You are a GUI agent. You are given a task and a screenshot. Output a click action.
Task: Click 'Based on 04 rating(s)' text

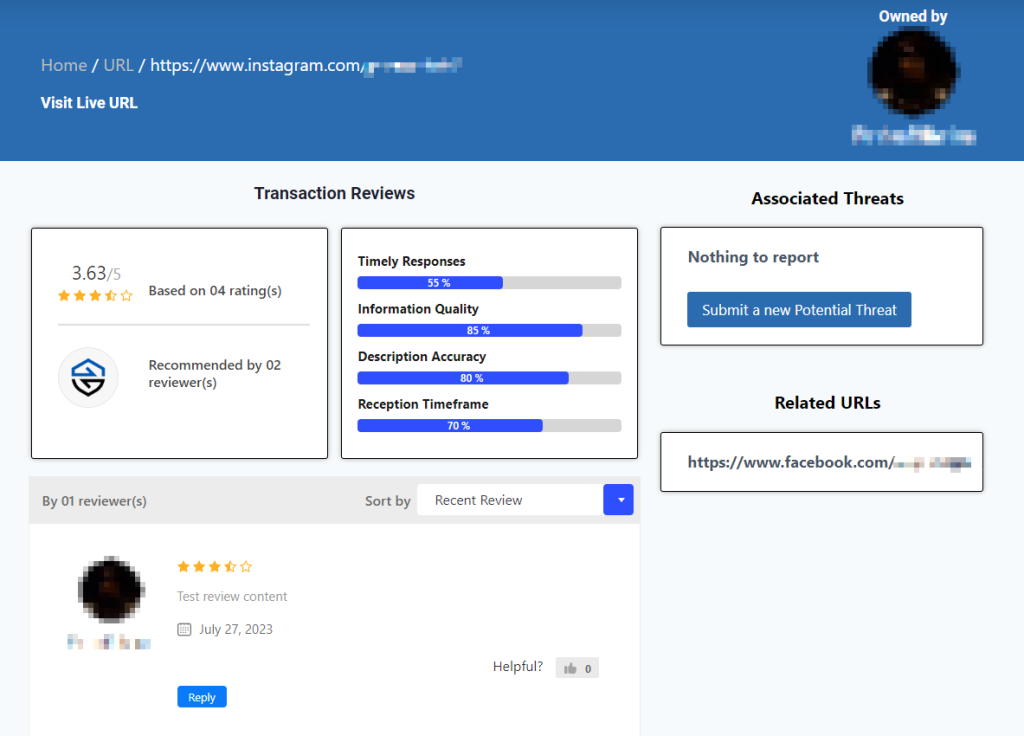215,291
